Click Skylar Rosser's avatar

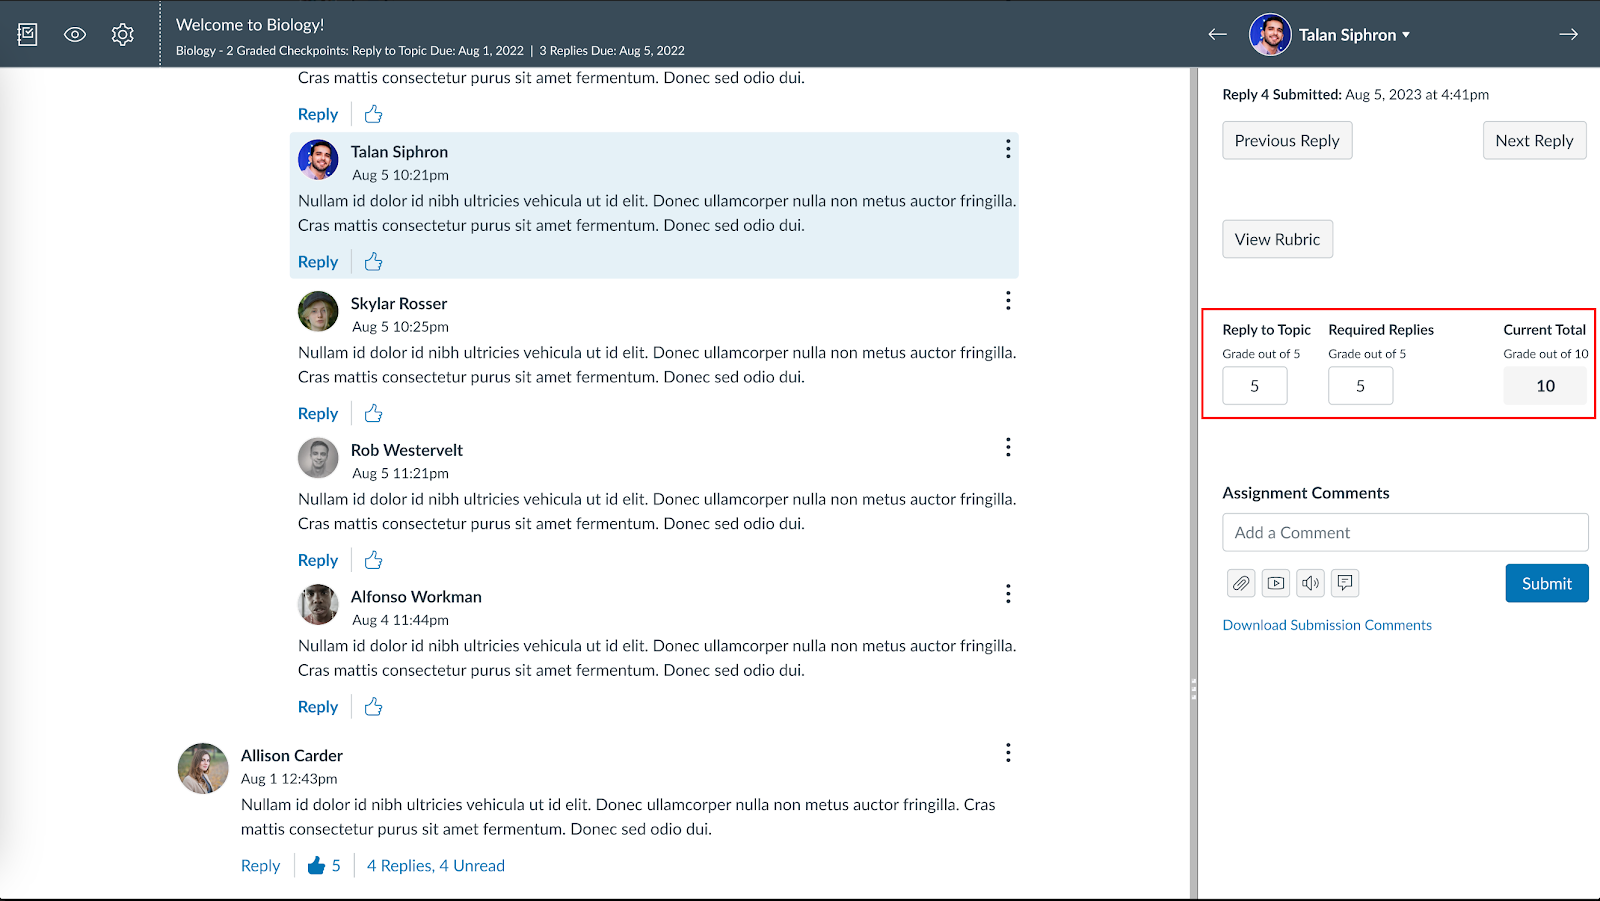[x=318, y=311]
